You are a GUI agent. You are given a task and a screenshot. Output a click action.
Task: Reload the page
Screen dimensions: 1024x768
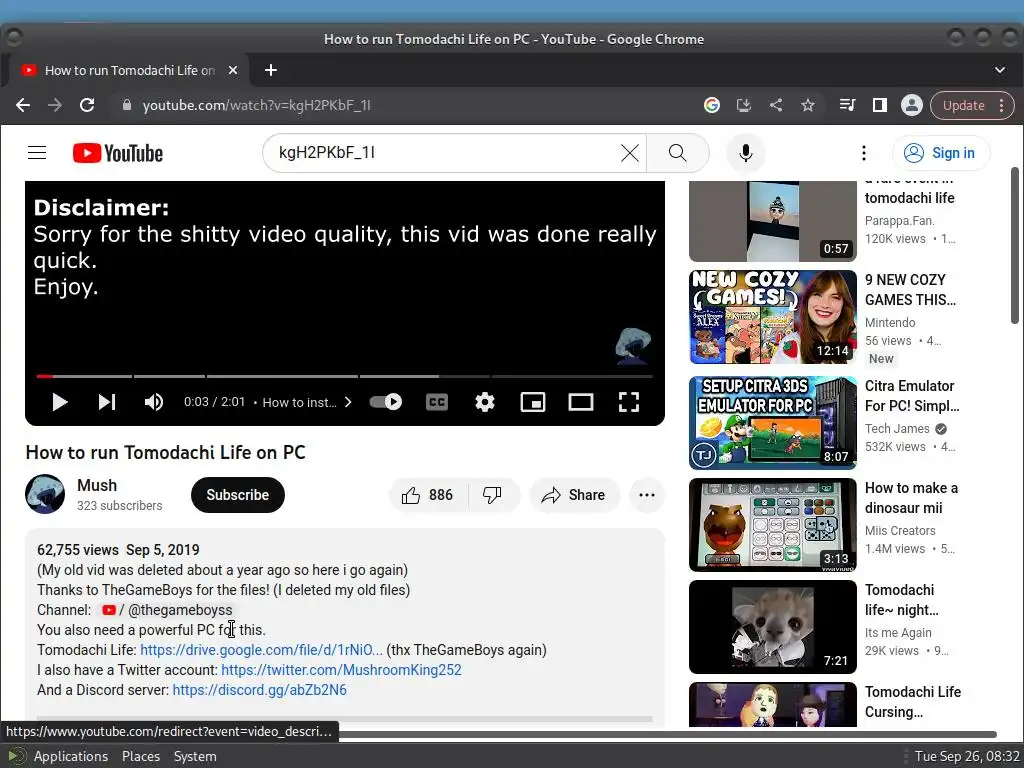point(87,105)
